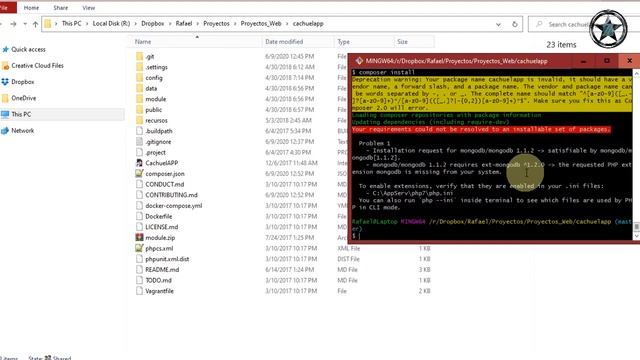Select the CONDUCT.md file icon
The image size is (640, 360).
[139, 184]
